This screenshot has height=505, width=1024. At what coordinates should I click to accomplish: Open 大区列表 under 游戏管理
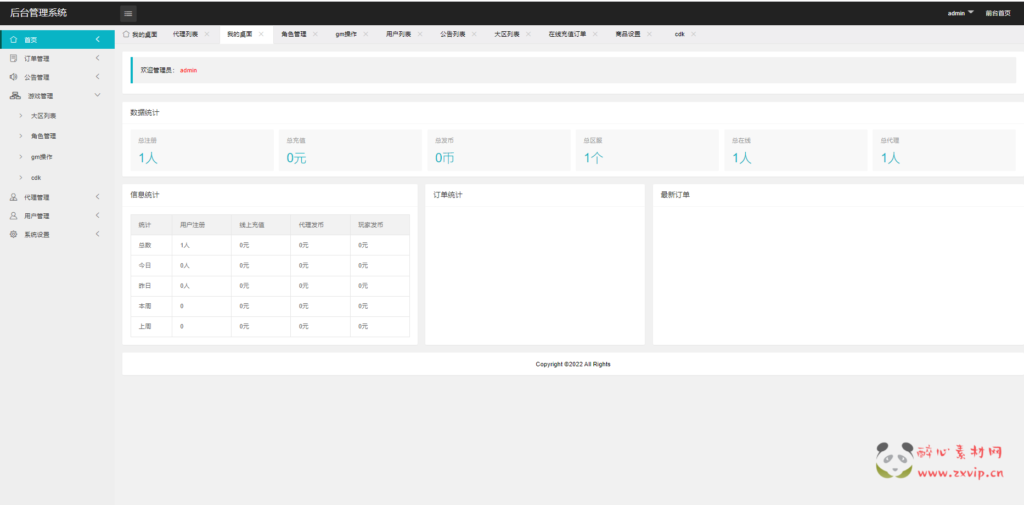pos(43,116)
